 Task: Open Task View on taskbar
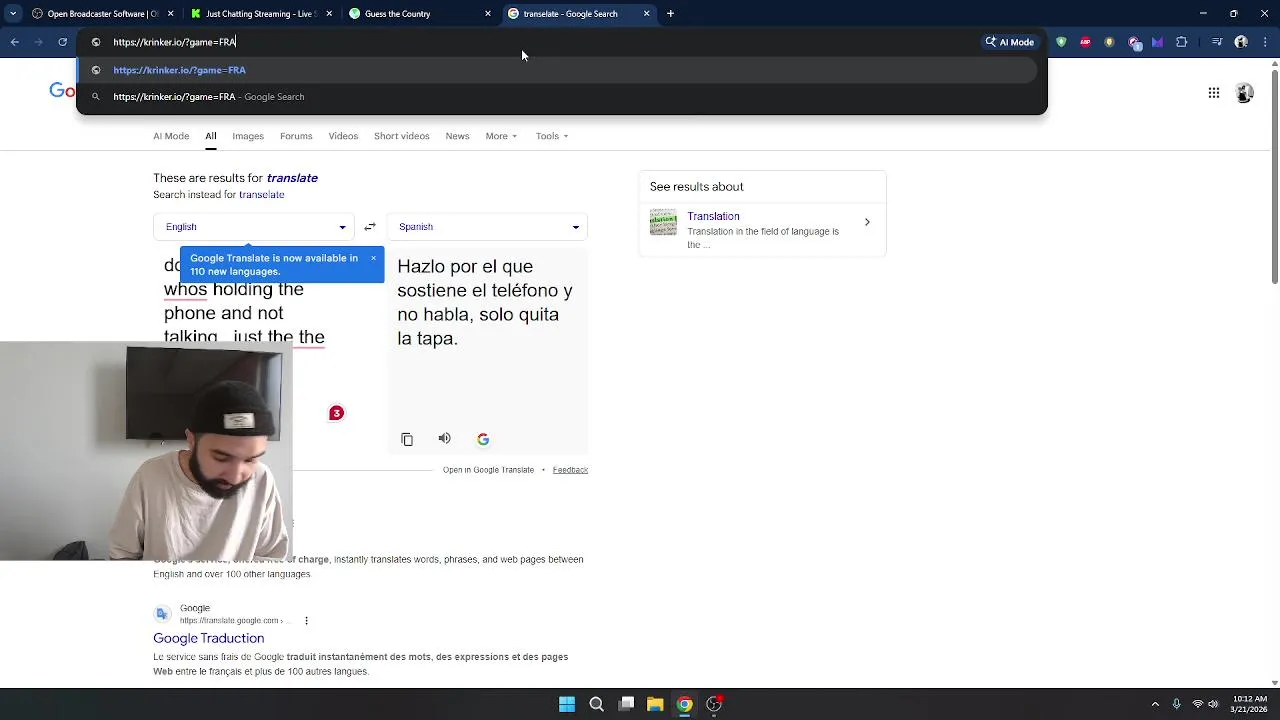pos(626,704)
